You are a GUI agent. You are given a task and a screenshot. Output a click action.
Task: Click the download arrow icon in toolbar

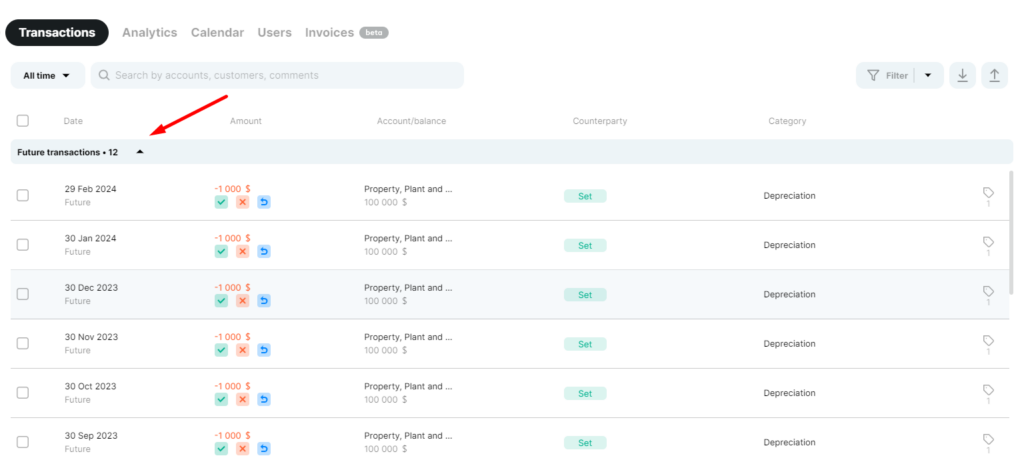pos(962,75)
